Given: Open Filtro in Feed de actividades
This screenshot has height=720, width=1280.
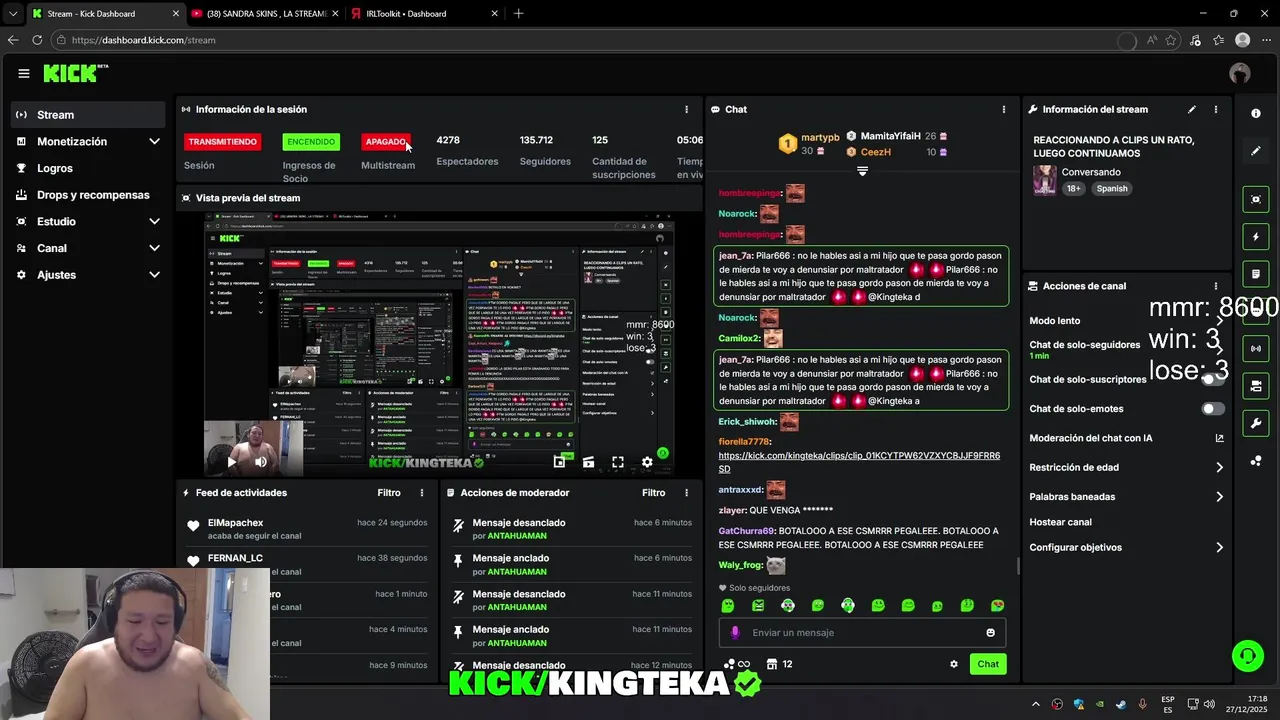Looking at the screenshot, I should [389, 493].
